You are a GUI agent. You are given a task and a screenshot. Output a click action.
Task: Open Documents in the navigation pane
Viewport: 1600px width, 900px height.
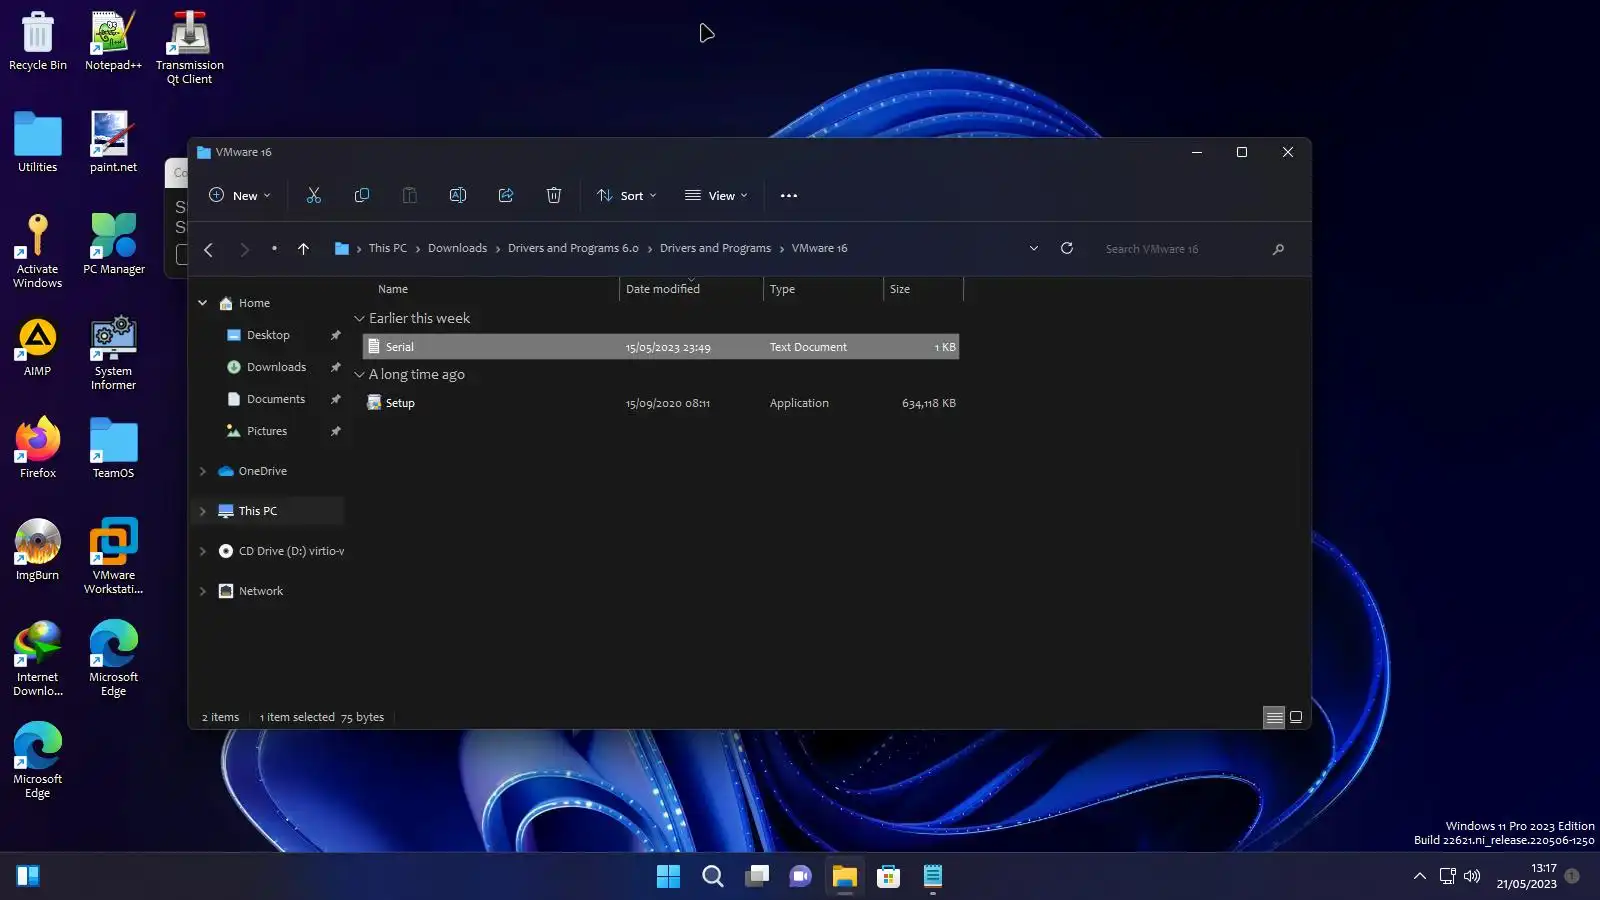[x=276, y=399]
